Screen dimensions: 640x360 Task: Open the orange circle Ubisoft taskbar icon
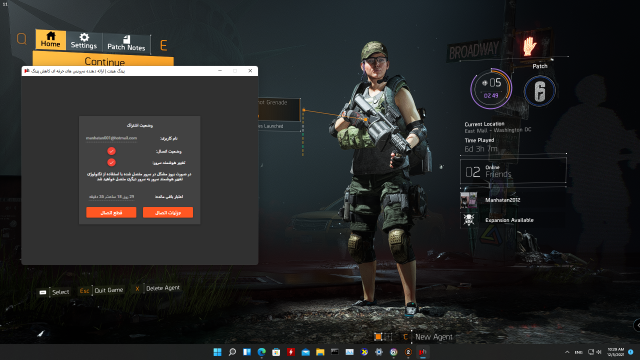[408, 352]
